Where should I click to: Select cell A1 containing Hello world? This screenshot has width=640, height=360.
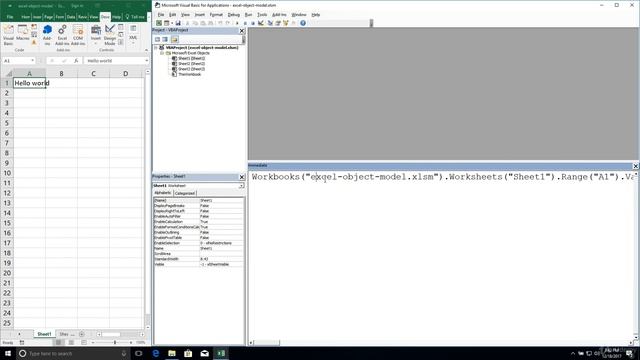click(x=29, y=83)
